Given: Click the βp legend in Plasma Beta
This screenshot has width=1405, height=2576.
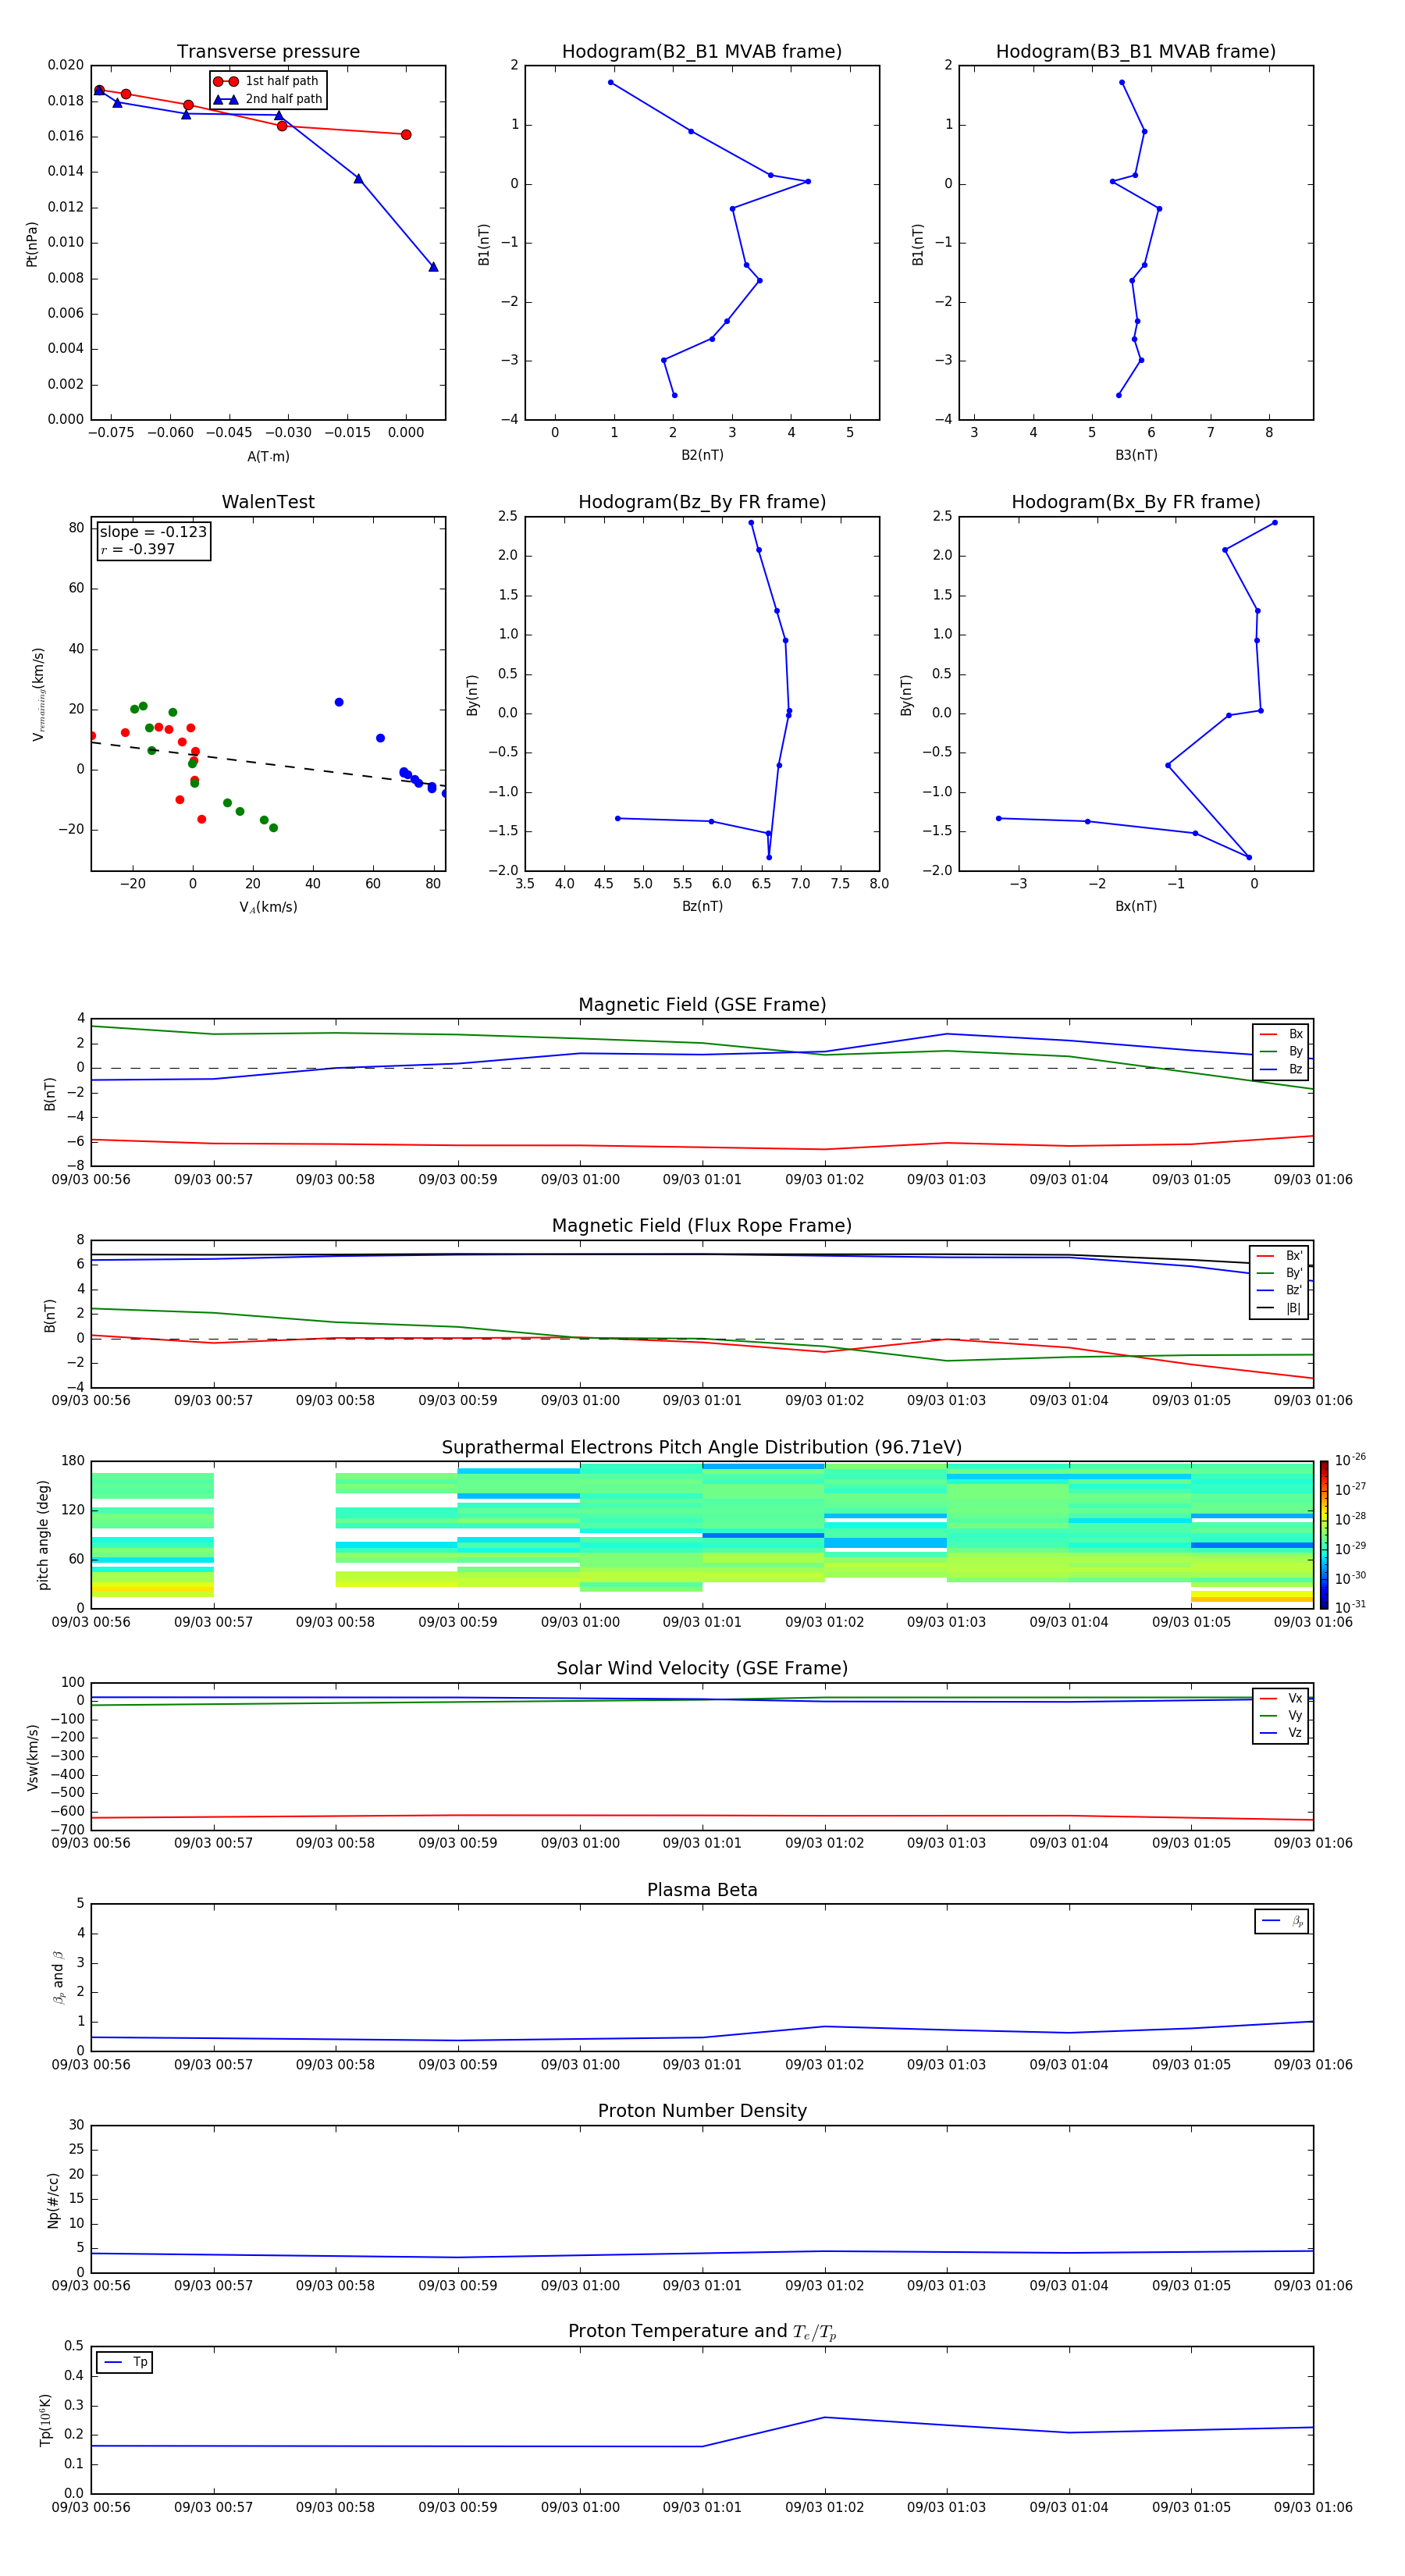Looking at the screenshot, I should [1281, 1921].
